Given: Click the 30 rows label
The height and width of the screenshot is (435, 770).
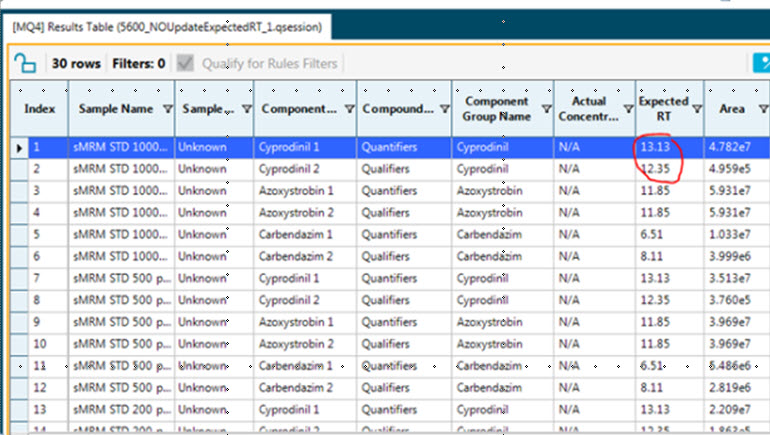Looking at the screenshot, I should [76, 63].
